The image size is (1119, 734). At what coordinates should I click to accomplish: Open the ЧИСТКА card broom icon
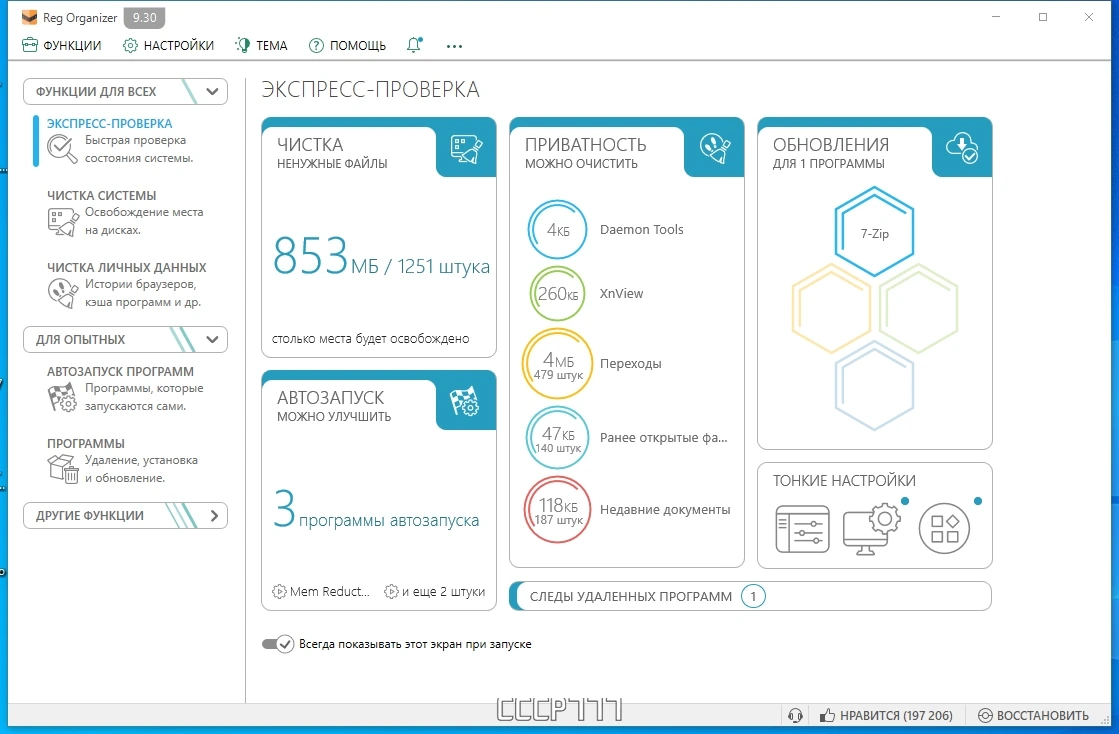466,148
